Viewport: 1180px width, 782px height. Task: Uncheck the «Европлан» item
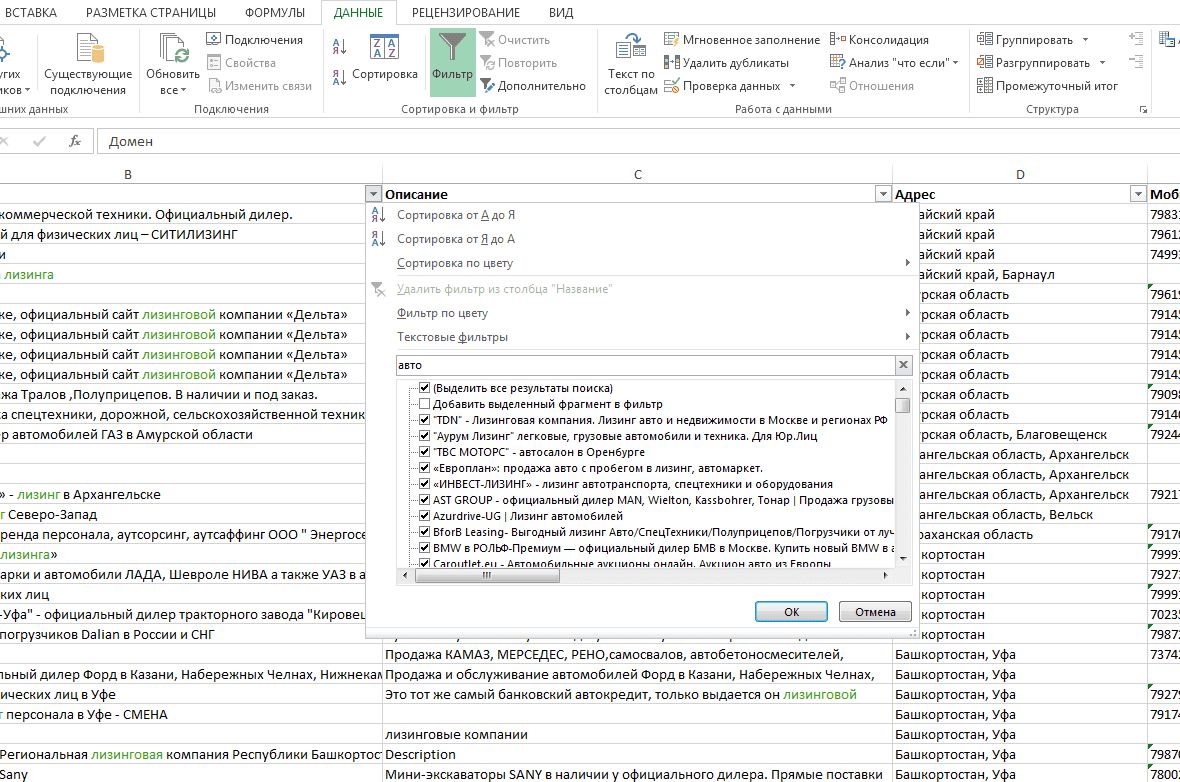[x=424, y=468]
